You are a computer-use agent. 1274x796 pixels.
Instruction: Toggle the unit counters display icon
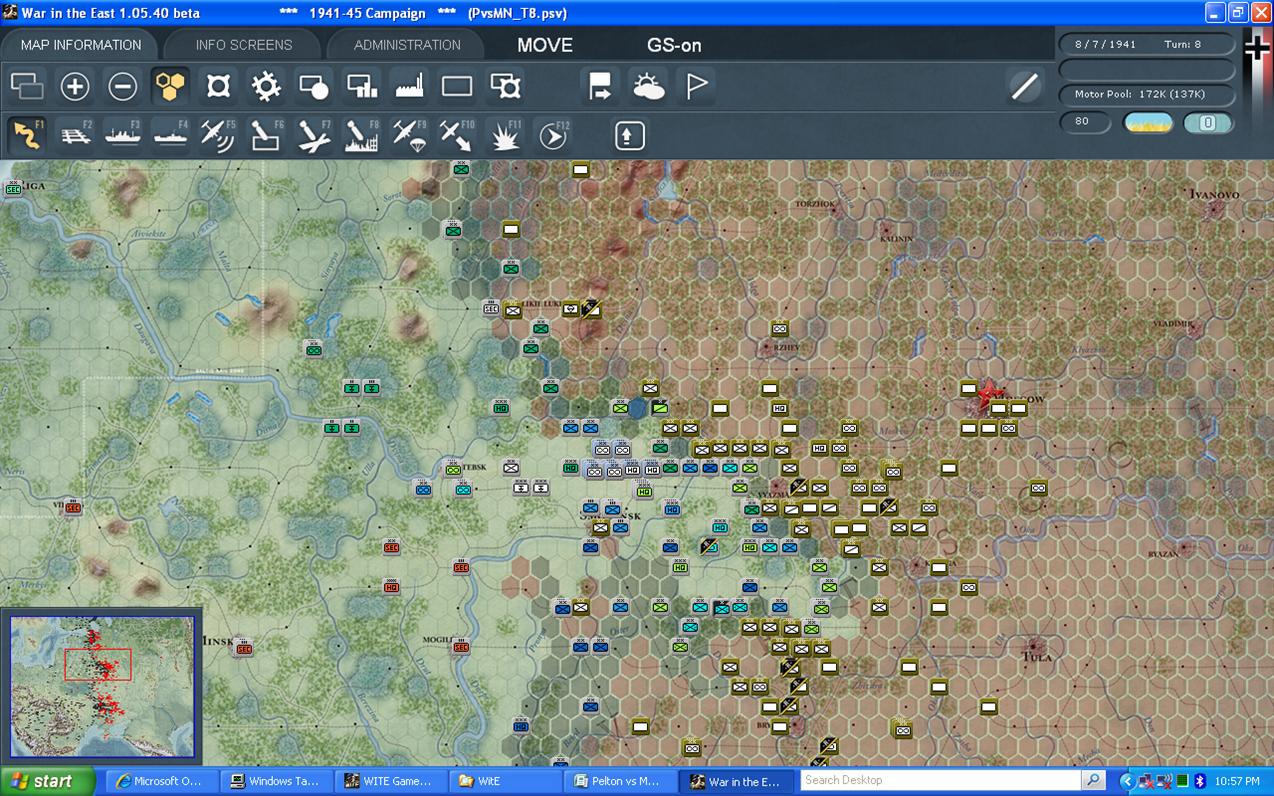click(x=218, y=87)
